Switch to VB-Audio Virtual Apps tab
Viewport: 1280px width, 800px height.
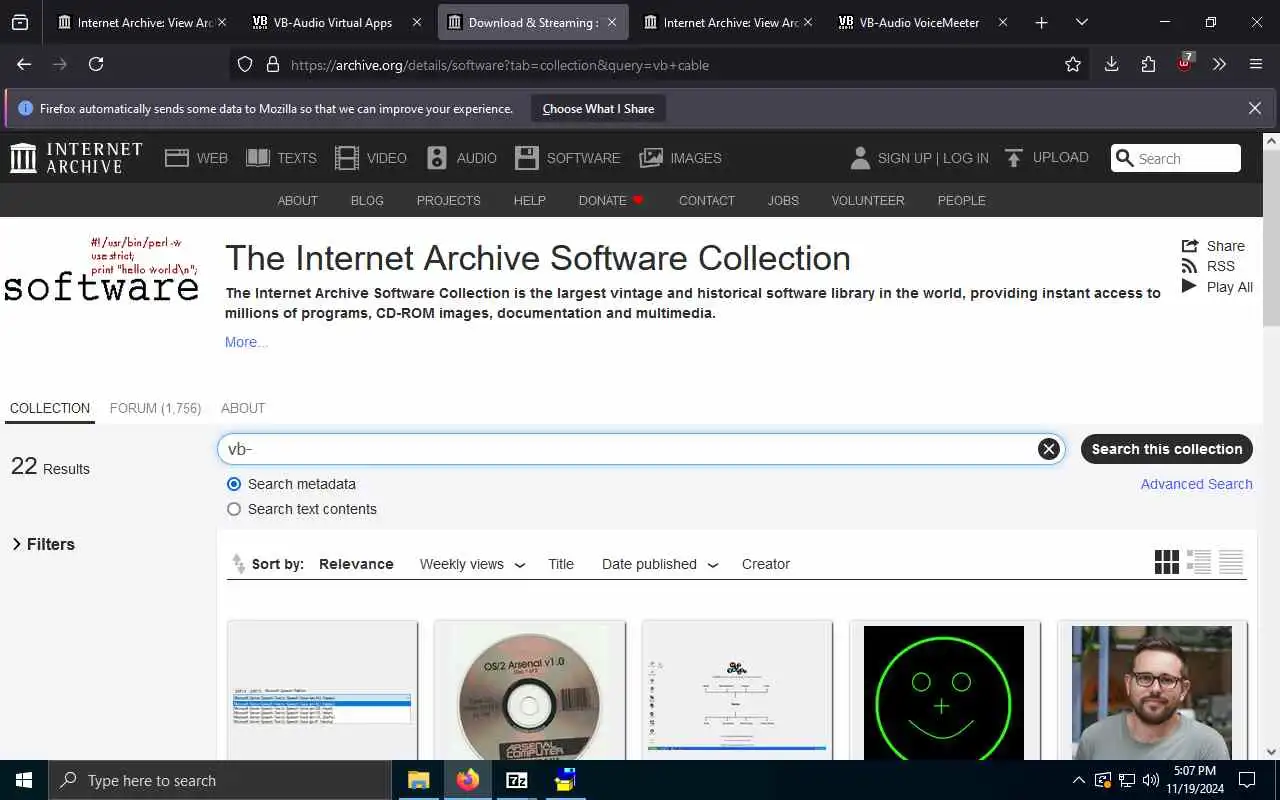(x=335, y=22)
